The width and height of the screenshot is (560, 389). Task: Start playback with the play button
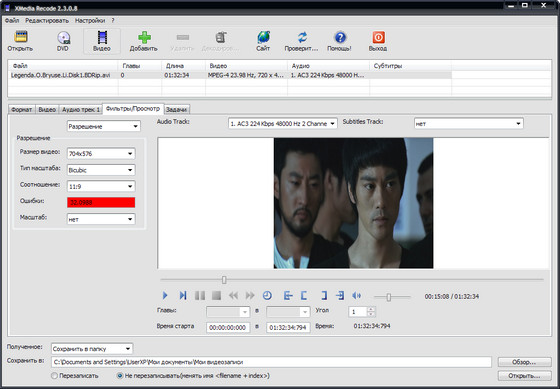coord(165,295)
